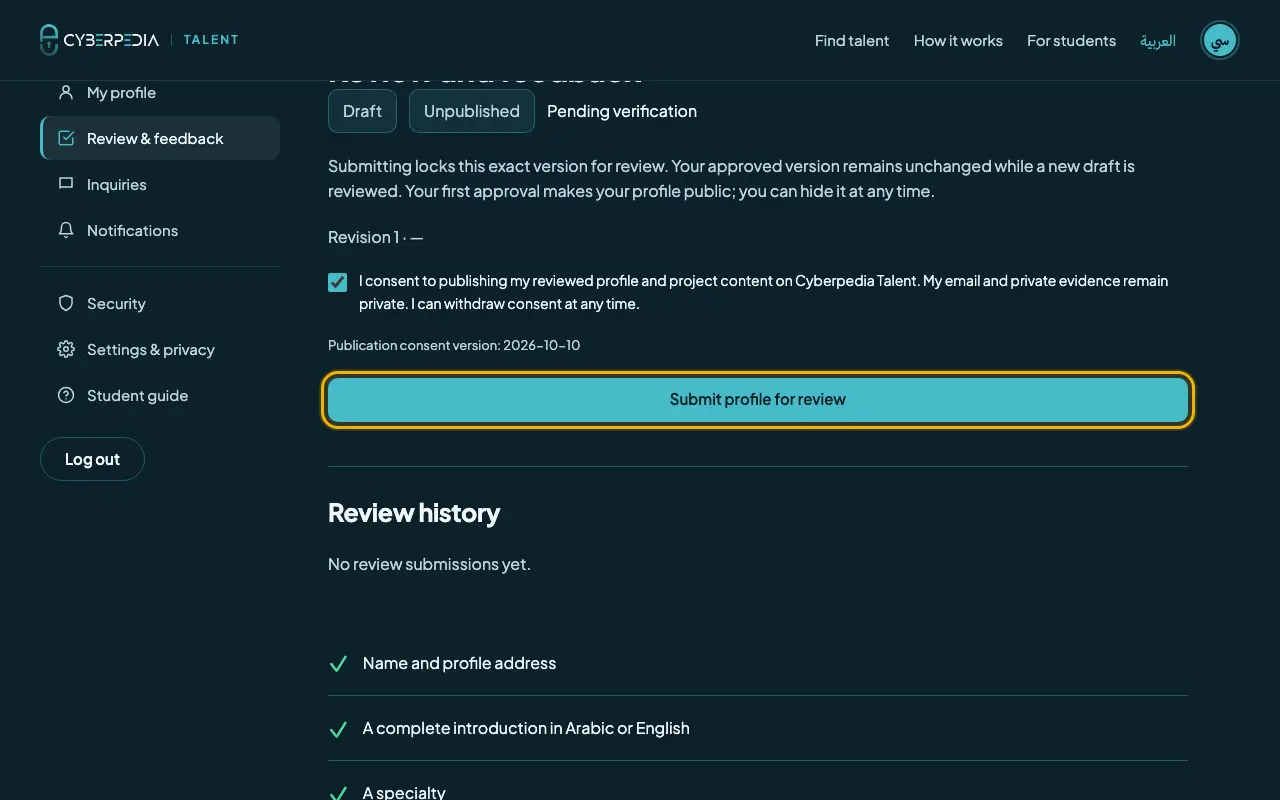Screen dimensions: 1280x800
Task: Open the Student guide link
Action: (x=160, y=395)
